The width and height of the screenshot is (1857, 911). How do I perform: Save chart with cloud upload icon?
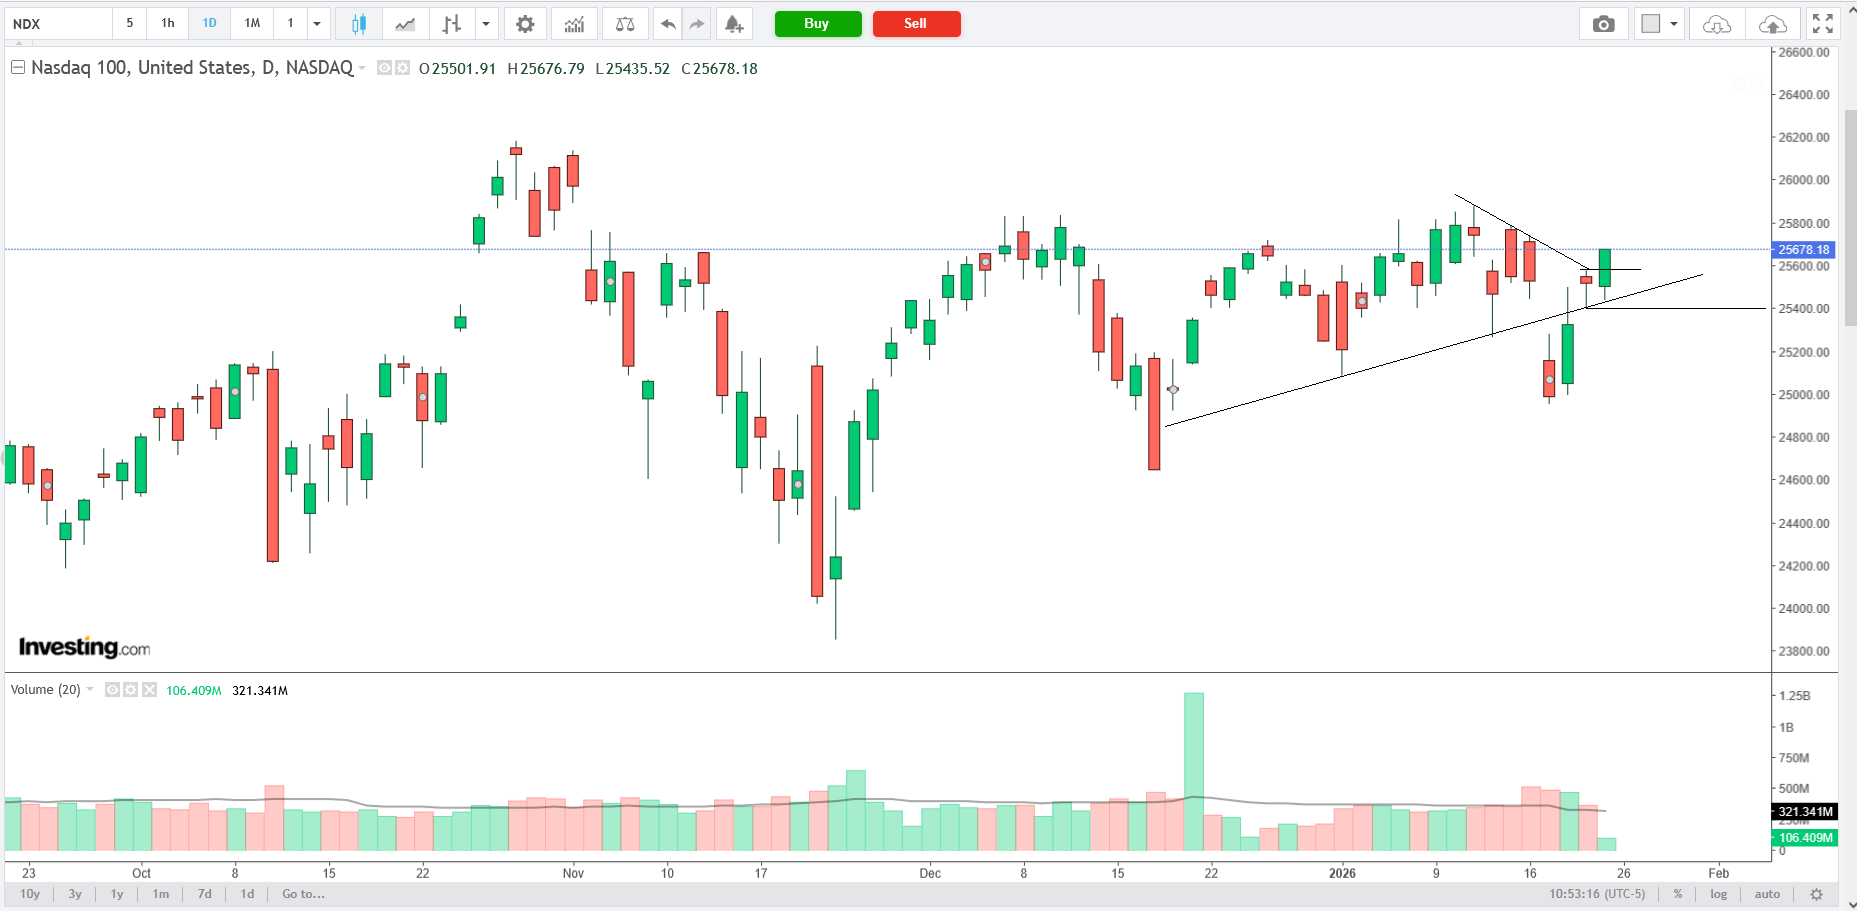click(x=1773, y=24)
